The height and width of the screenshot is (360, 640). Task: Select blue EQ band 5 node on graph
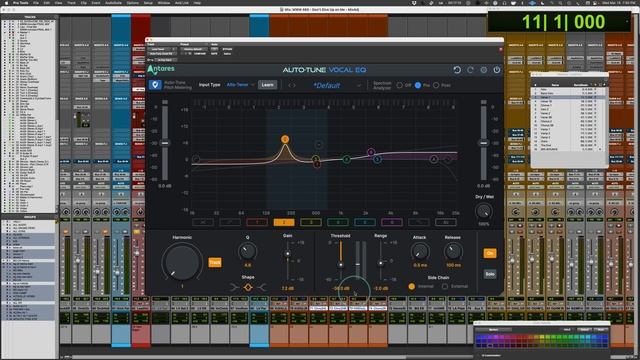click(x=377, y=160)
